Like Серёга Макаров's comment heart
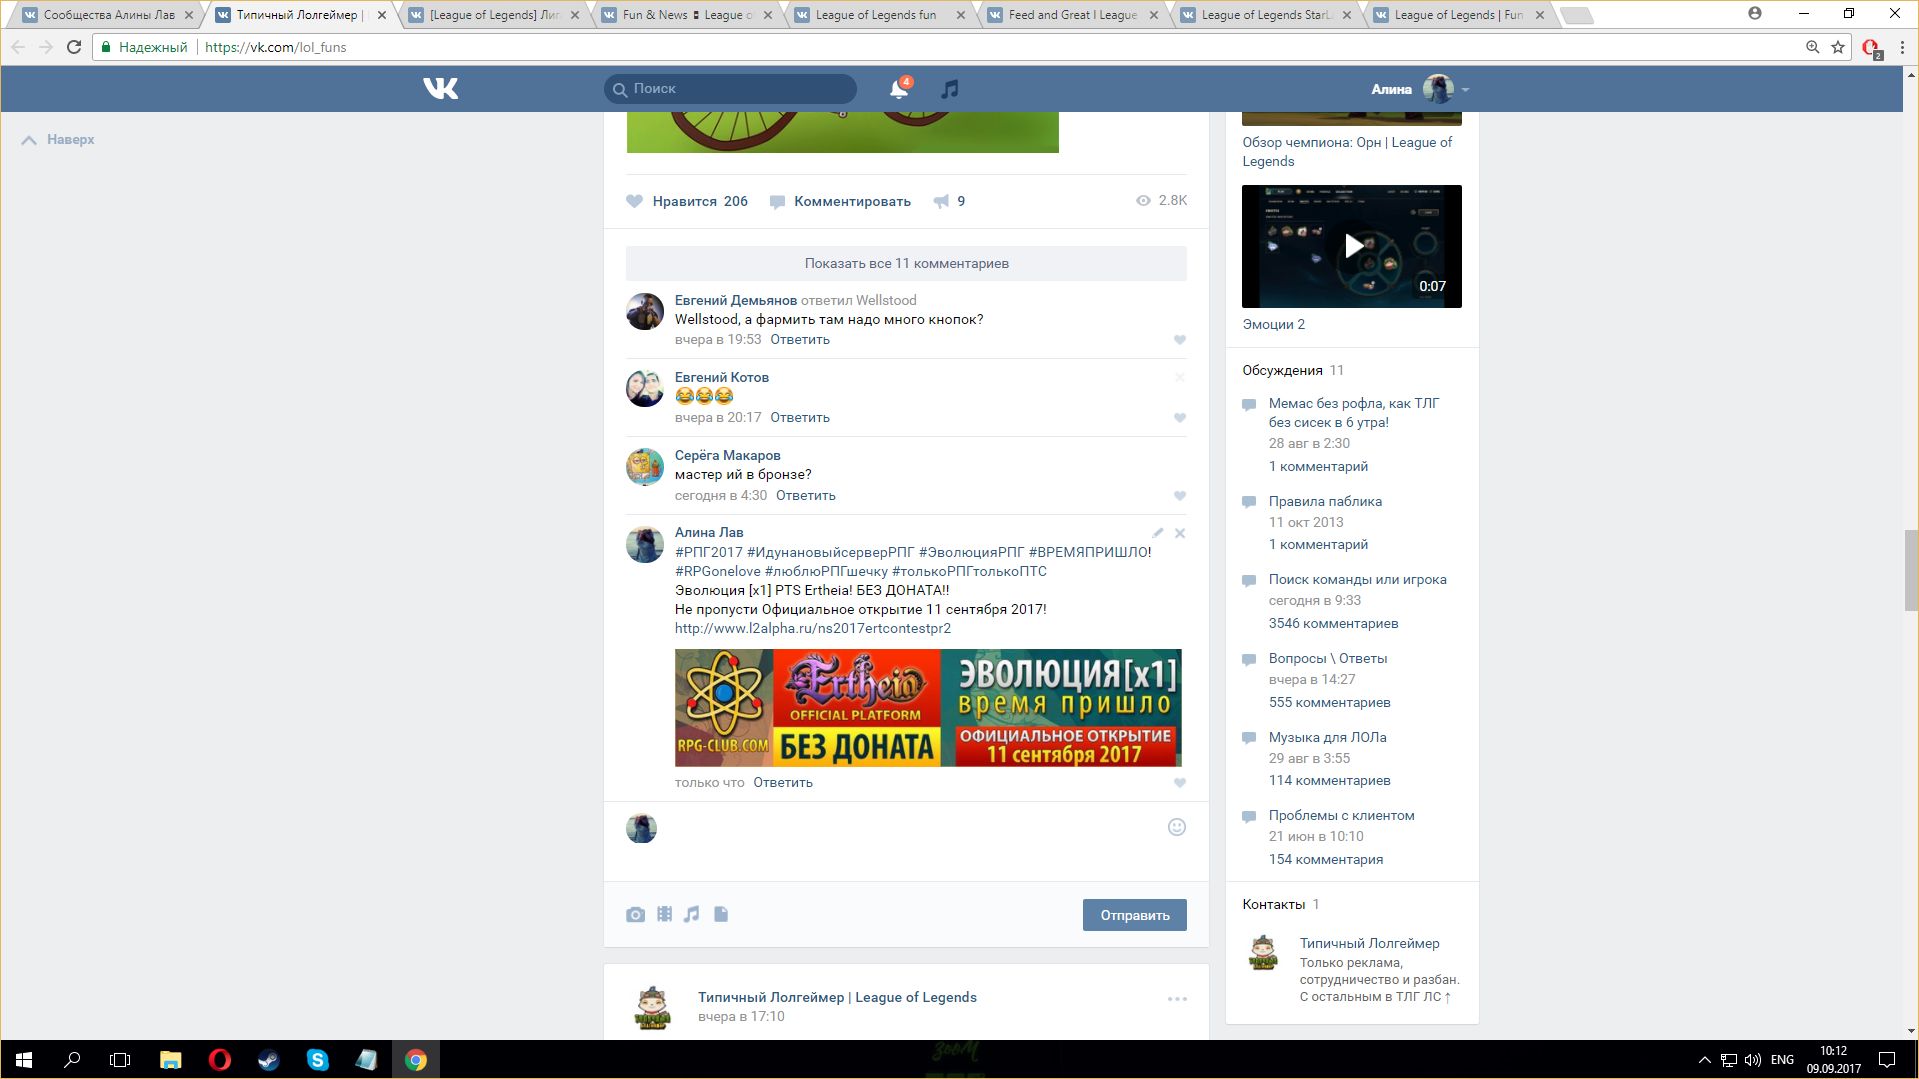 click(1180, 496)
